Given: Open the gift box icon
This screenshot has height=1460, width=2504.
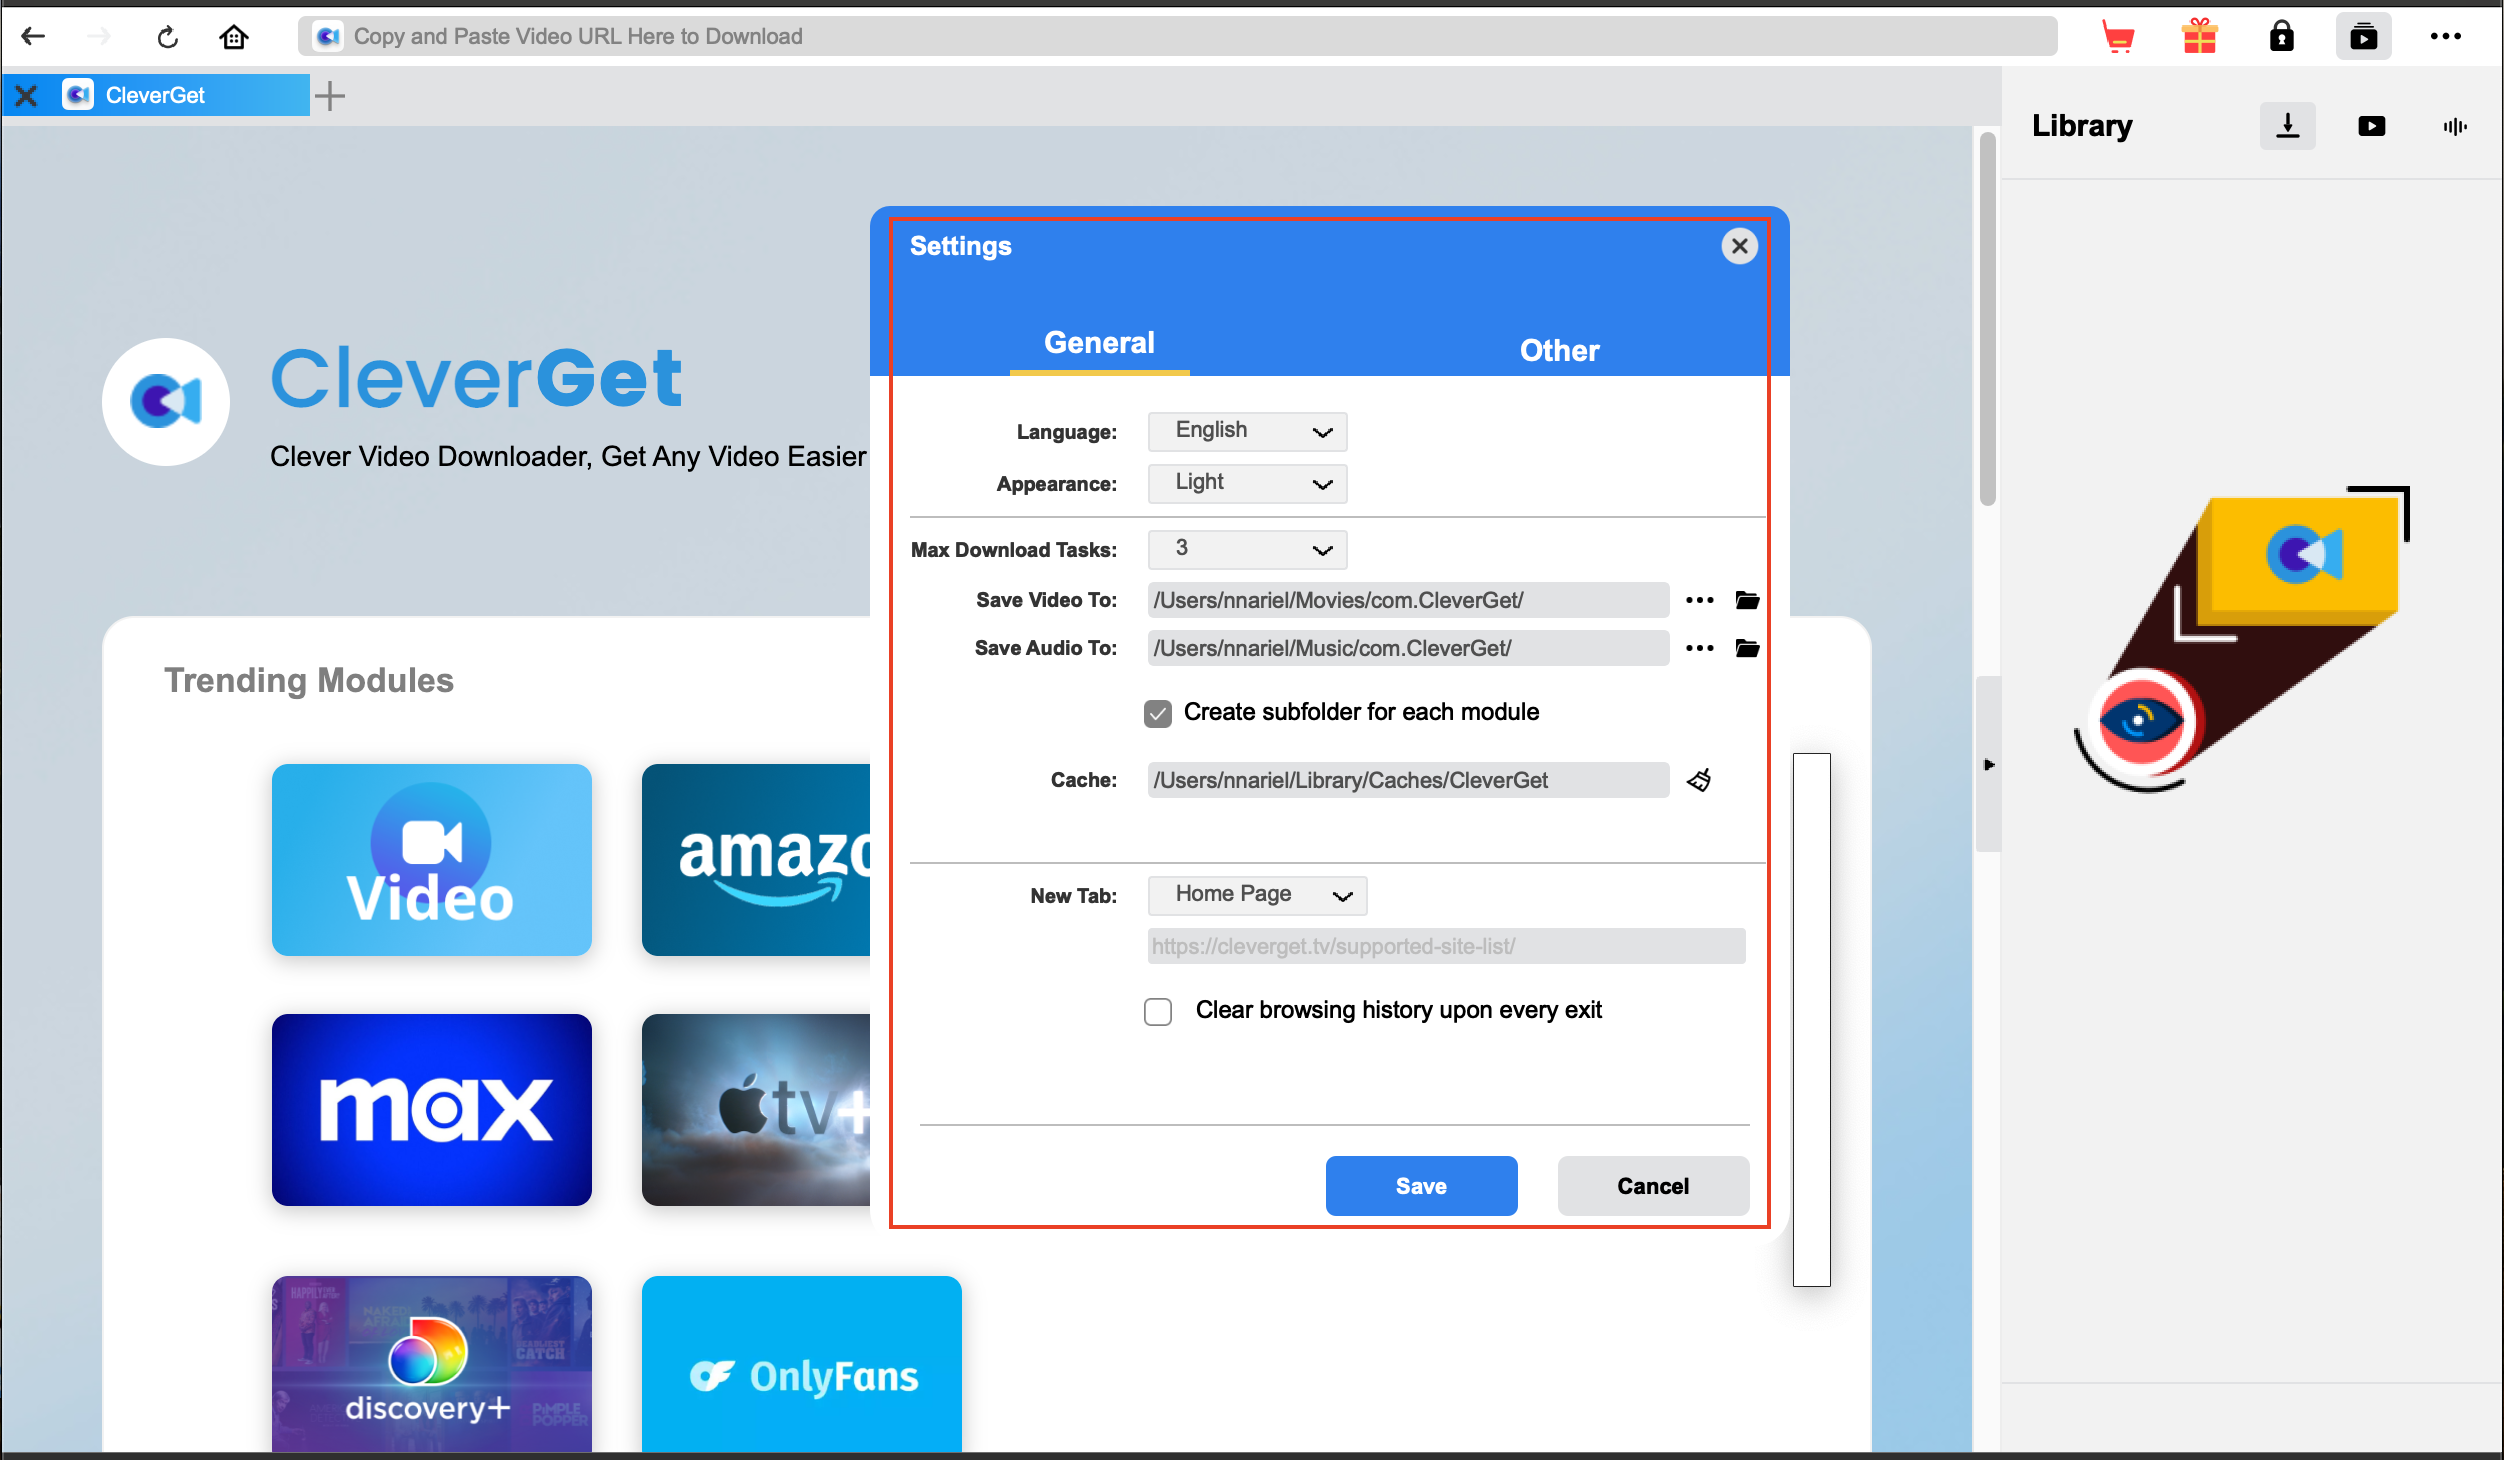Looking at the screenshot, I should 2199,37.
